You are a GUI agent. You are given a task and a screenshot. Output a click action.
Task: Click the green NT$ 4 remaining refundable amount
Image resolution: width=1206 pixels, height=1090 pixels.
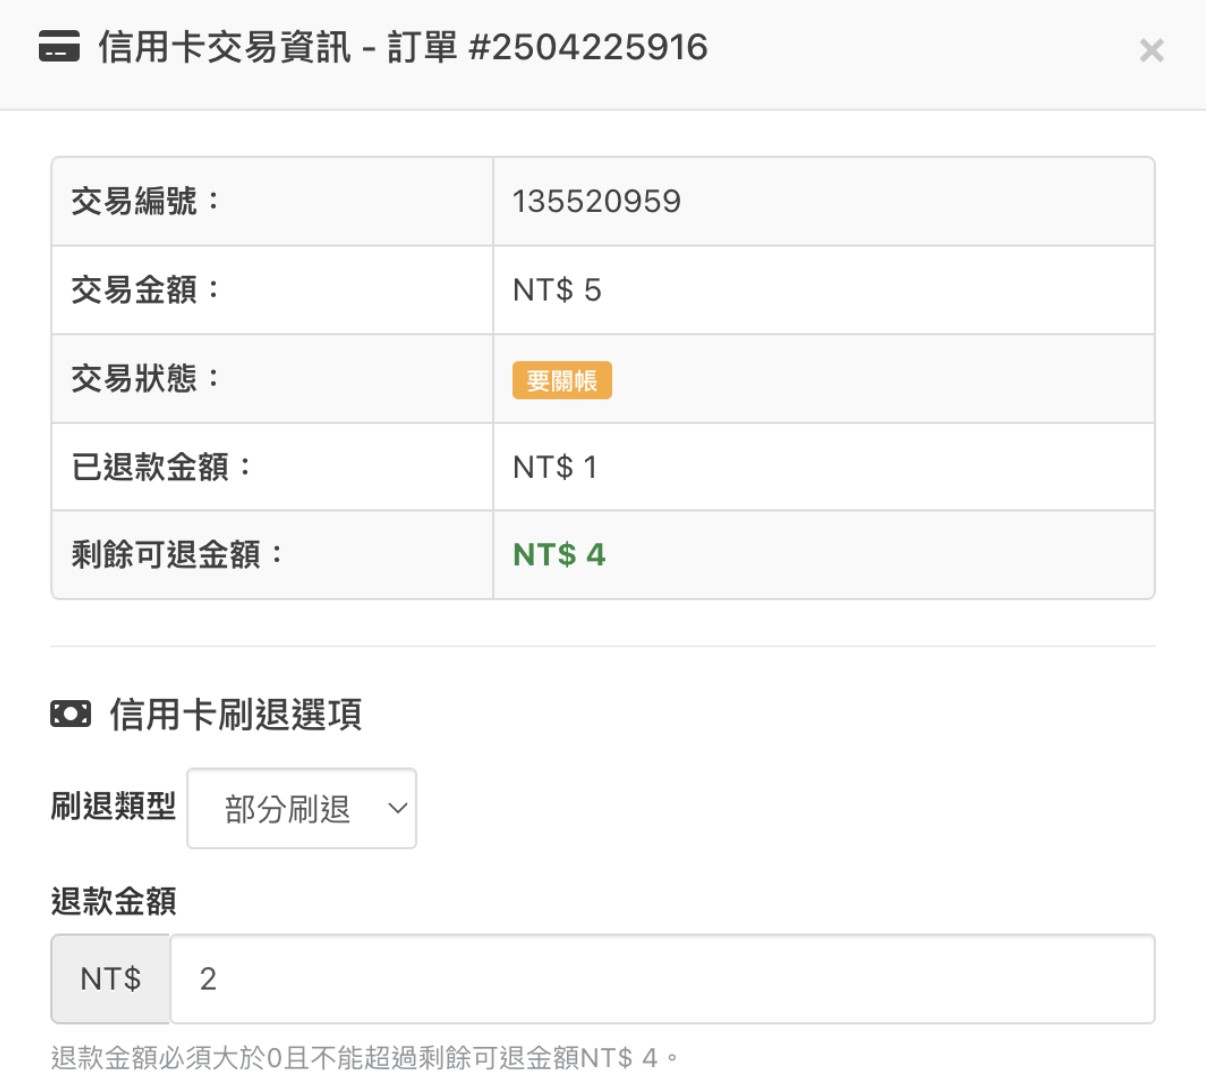click(x=559, y=555)
